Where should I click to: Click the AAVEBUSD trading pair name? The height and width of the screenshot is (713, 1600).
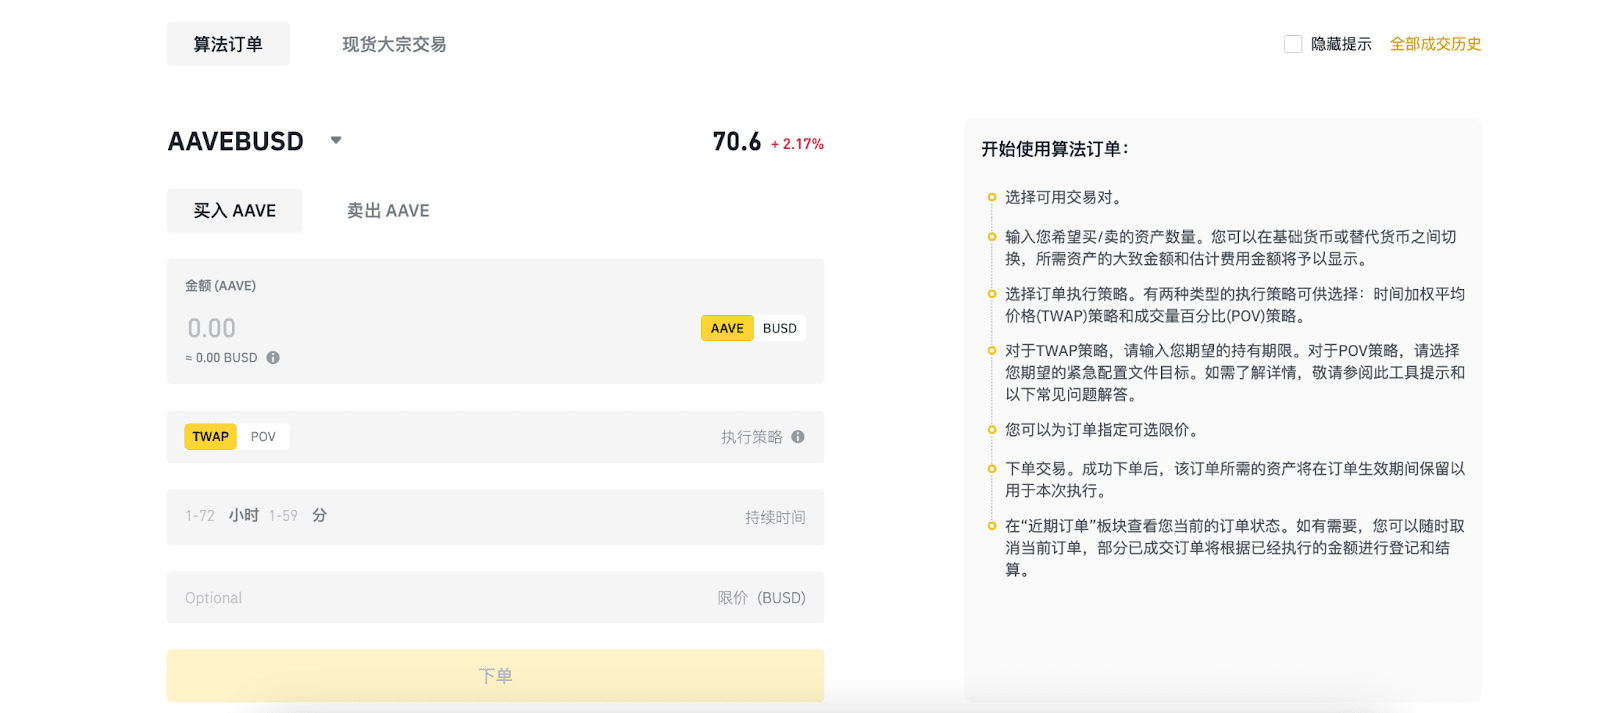[x=236, y=142]
